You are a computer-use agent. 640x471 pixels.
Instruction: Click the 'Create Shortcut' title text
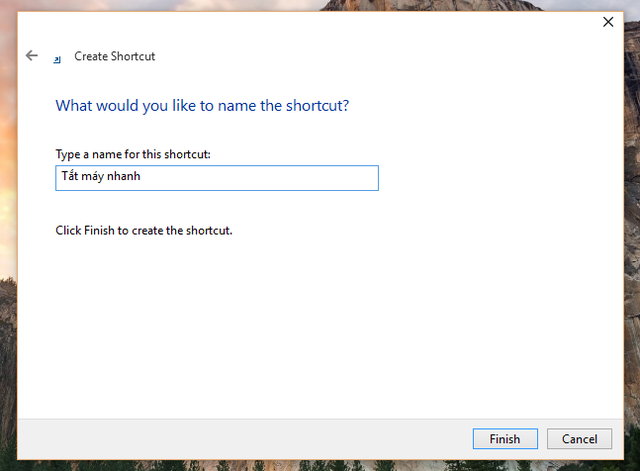[x=115, y=56]
